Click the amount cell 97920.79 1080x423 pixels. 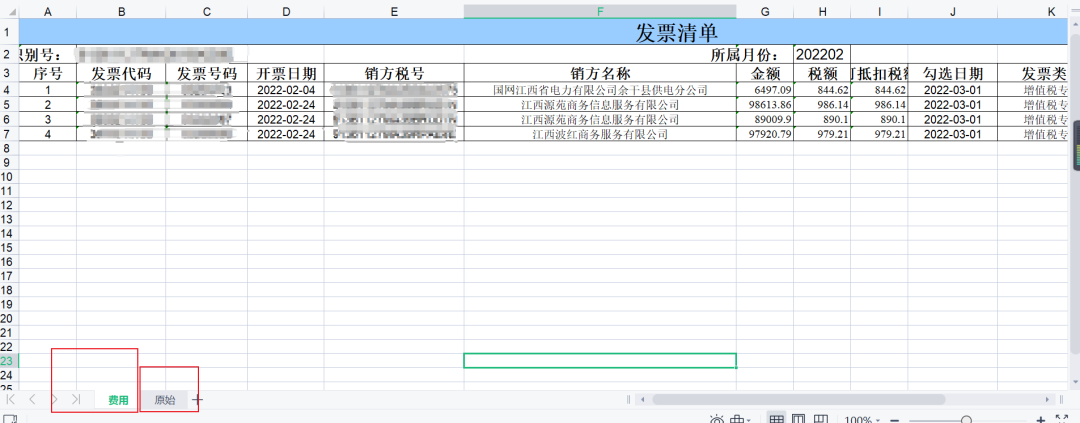pos(765,134)
